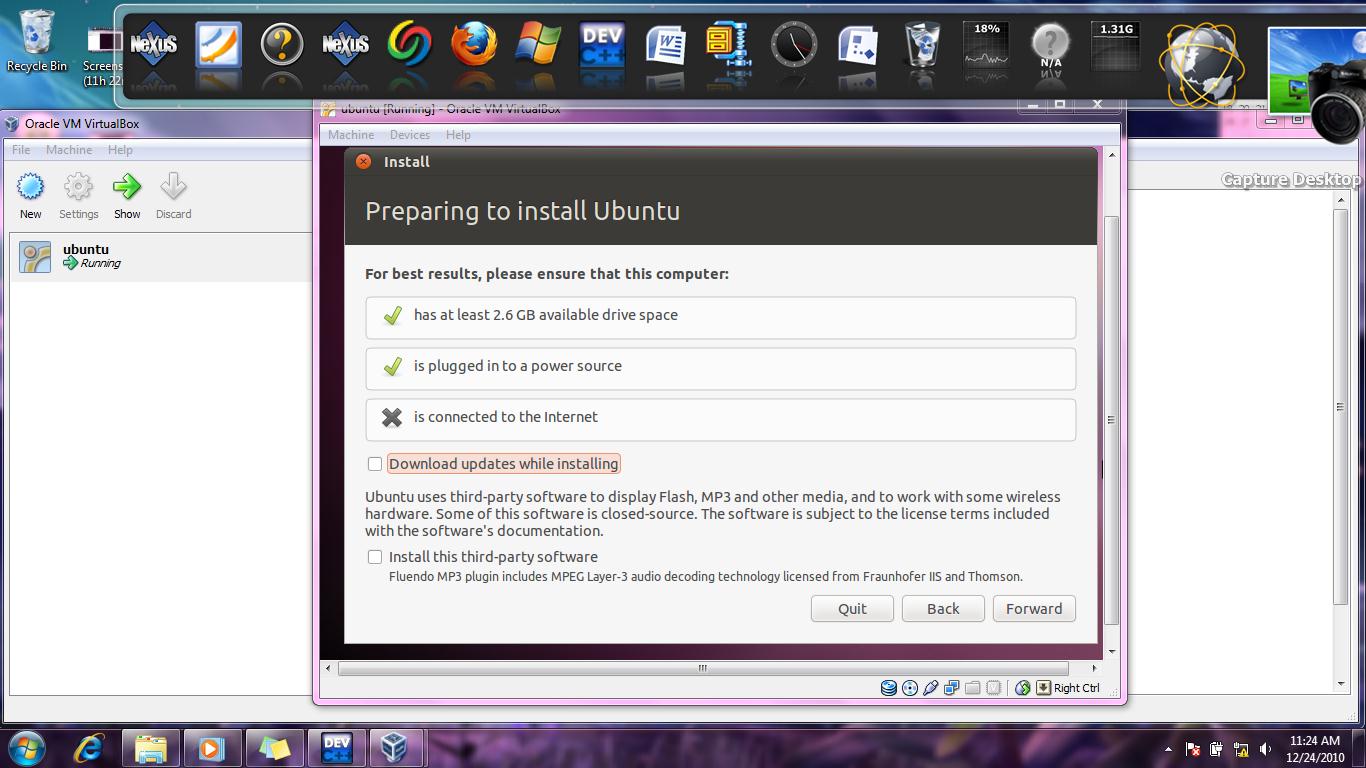Click the Show green arrow toolbar icon
Viewport: 1366px width, 768px height.
point(127,187)
